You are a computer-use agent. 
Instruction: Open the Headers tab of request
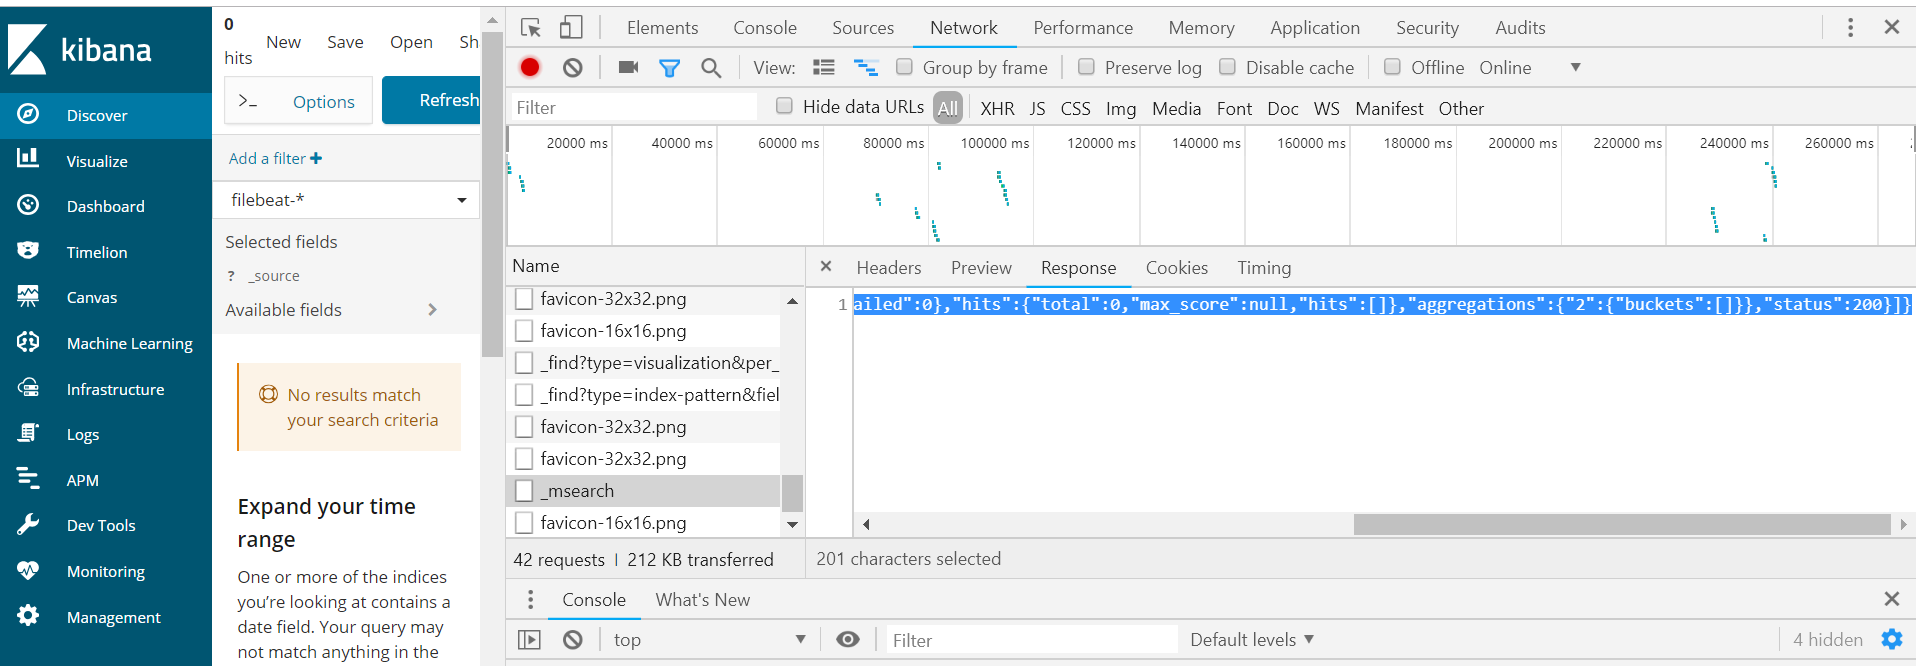tap(889, 268)
